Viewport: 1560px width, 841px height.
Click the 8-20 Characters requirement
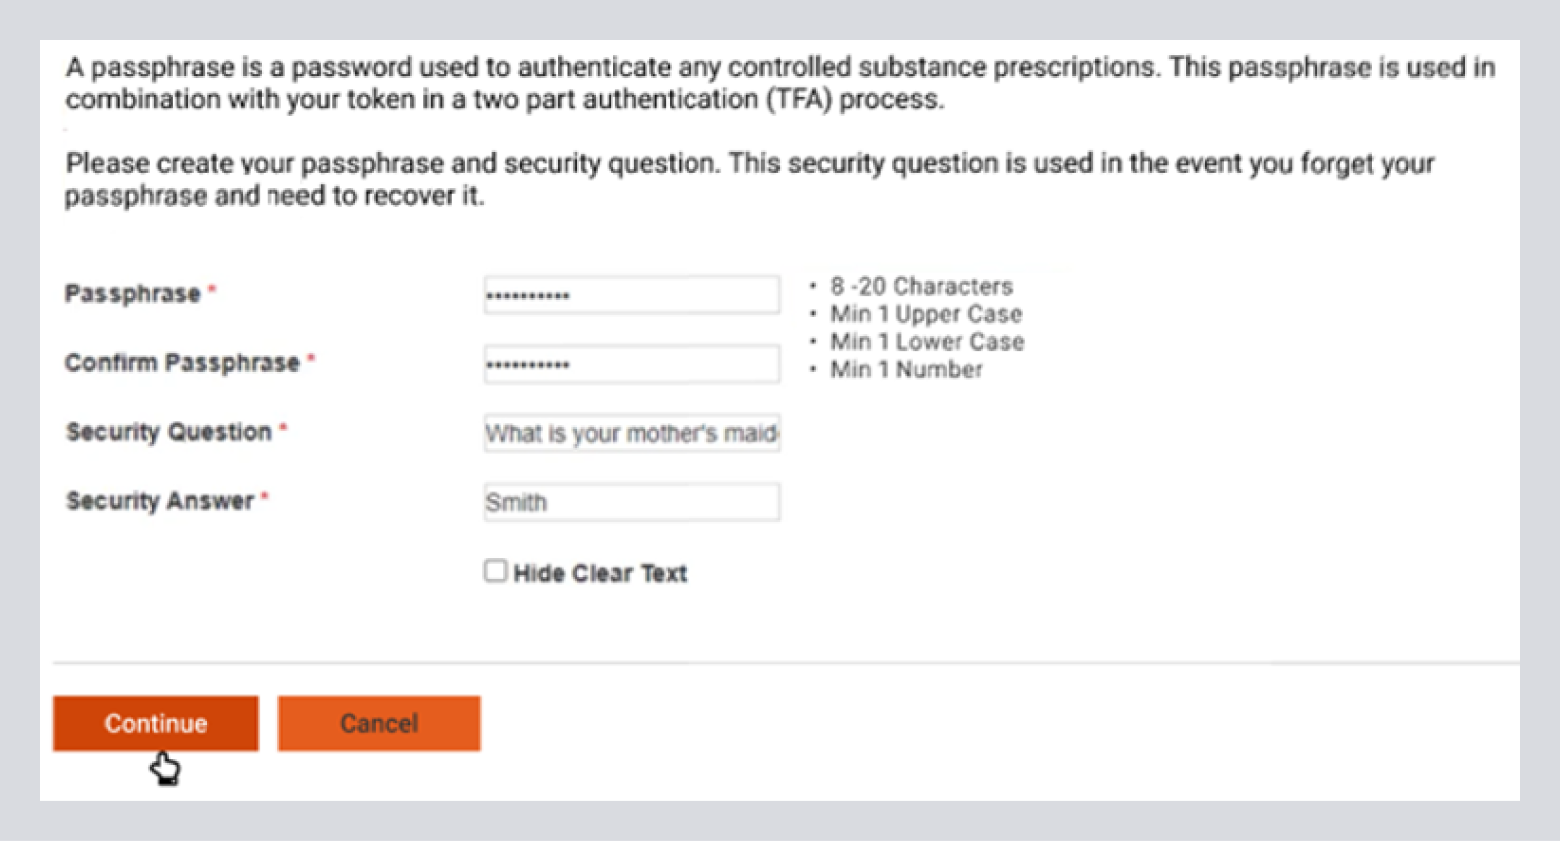pos(921,287)
